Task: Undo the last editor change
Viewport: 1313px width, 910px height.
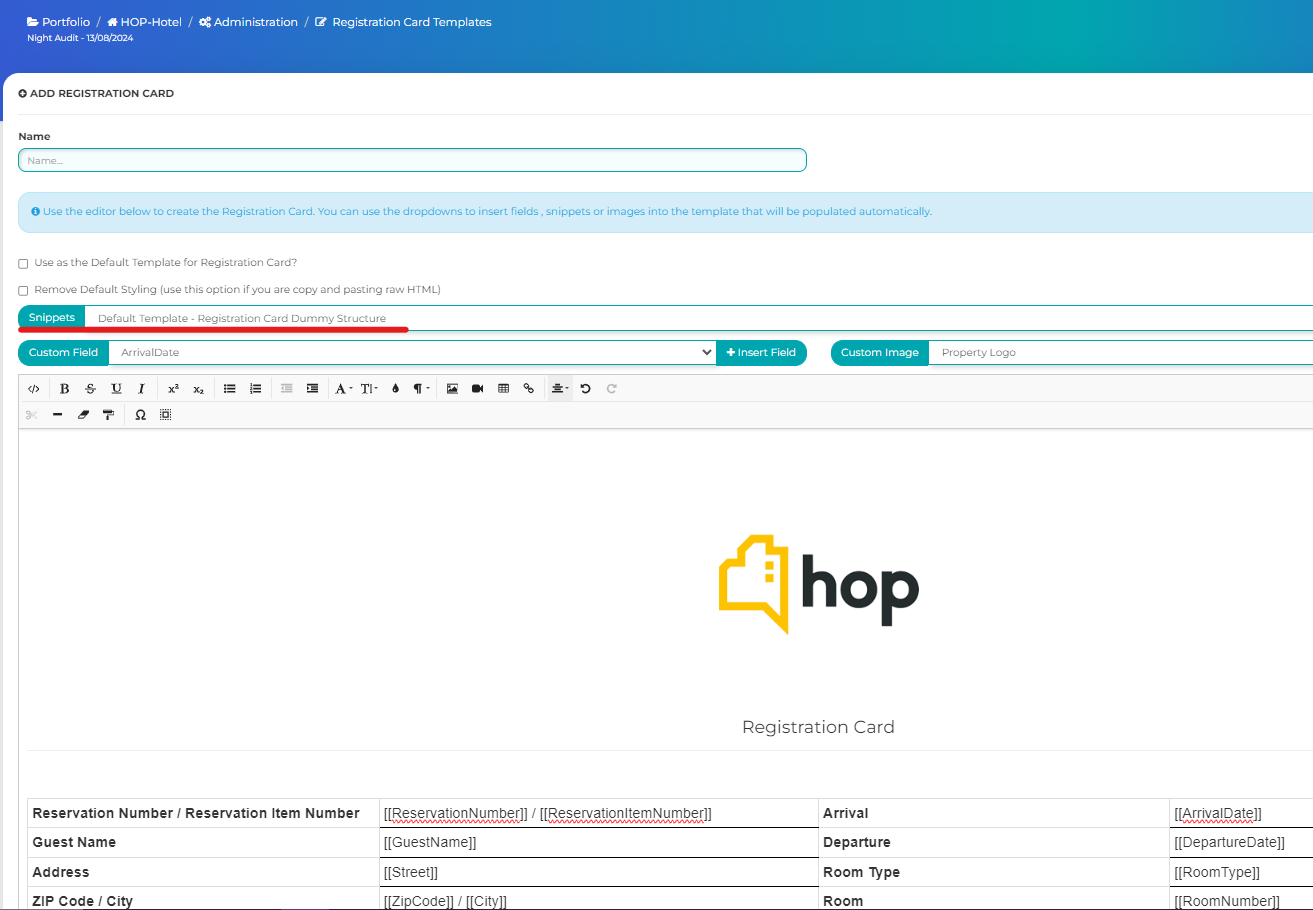Action: tap(586, 388)
